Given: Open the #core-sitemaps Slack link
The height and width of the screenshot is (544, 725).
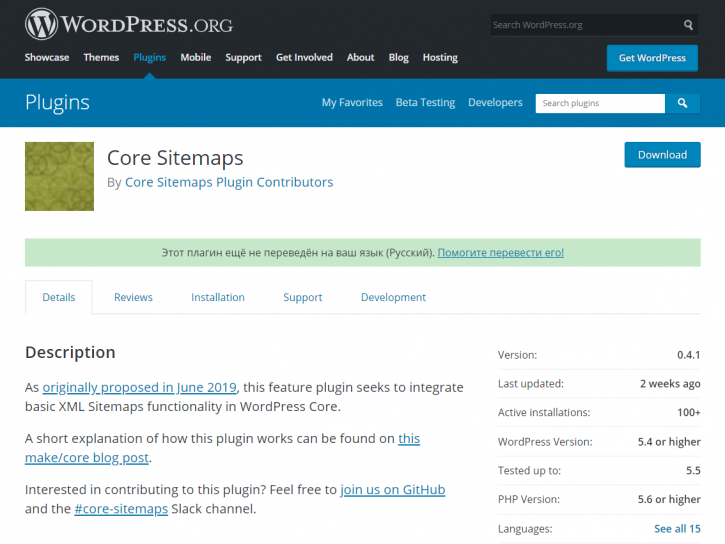Looking at the screenshot, I should (x=121, y=509).
